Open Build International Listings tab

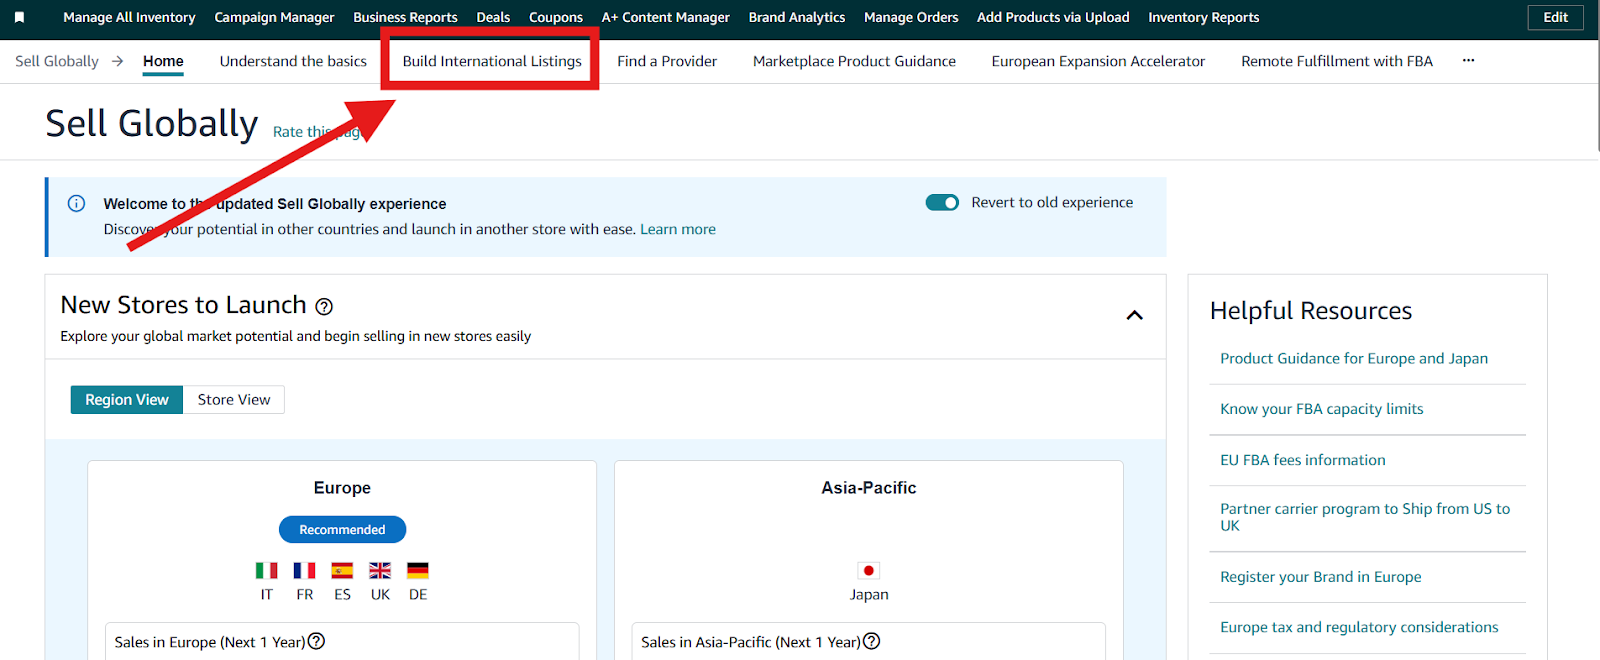492,61
